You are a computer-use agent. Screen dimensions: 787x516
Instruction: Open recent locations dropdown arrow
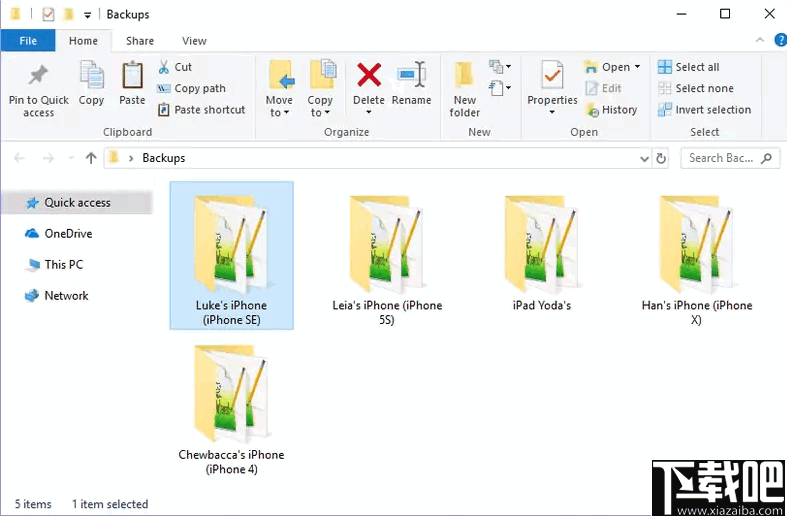[71, 158]
